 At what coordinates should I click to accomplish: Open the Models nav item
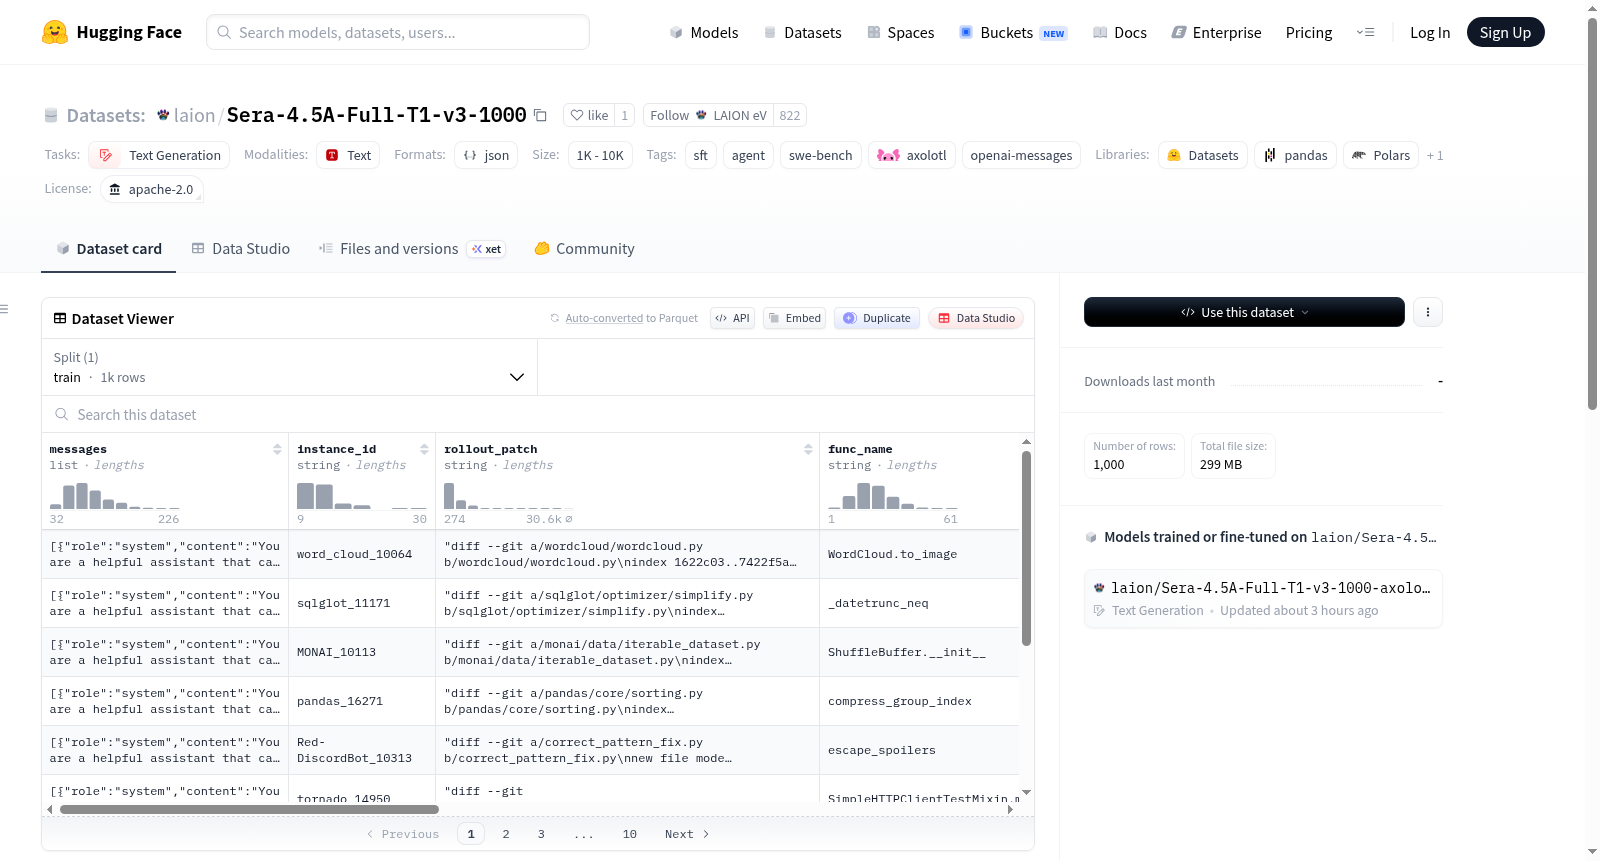704,32
